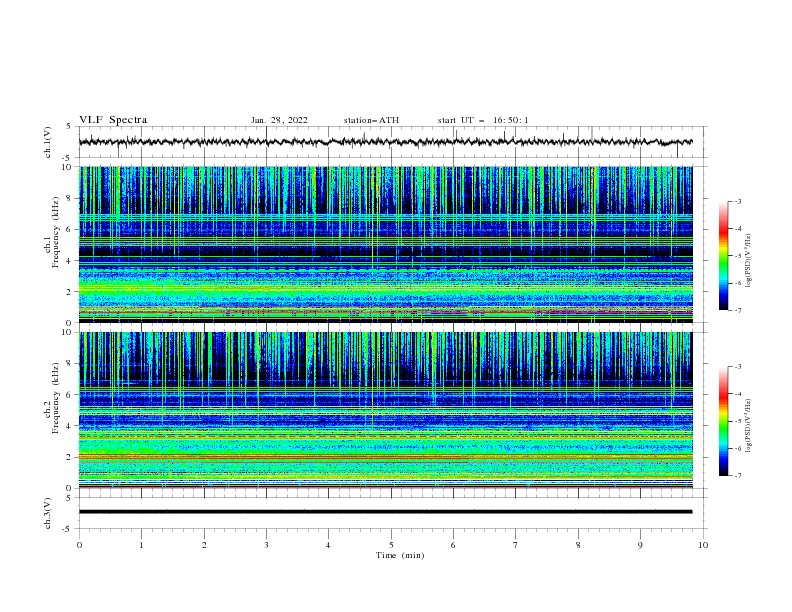Click the "-7" label on ch.2 color bar

[x=738, y=476]
